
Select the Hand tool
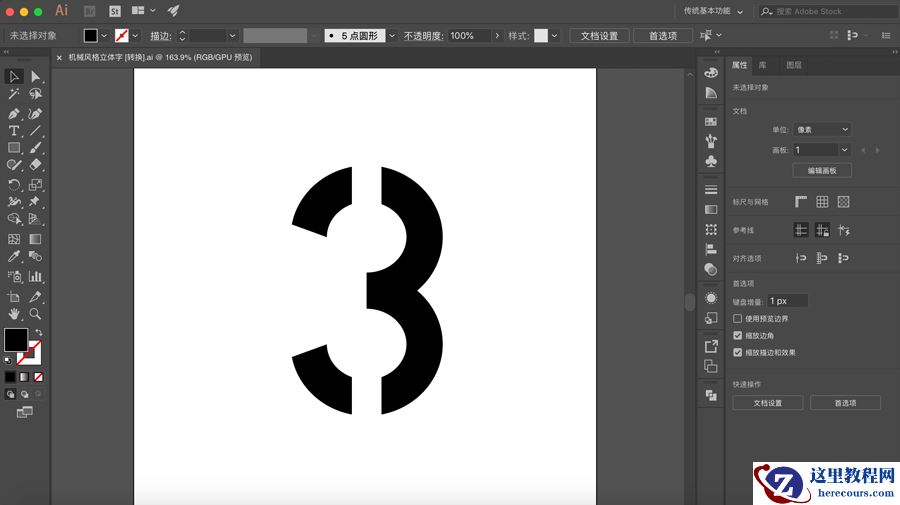(14, 314)
